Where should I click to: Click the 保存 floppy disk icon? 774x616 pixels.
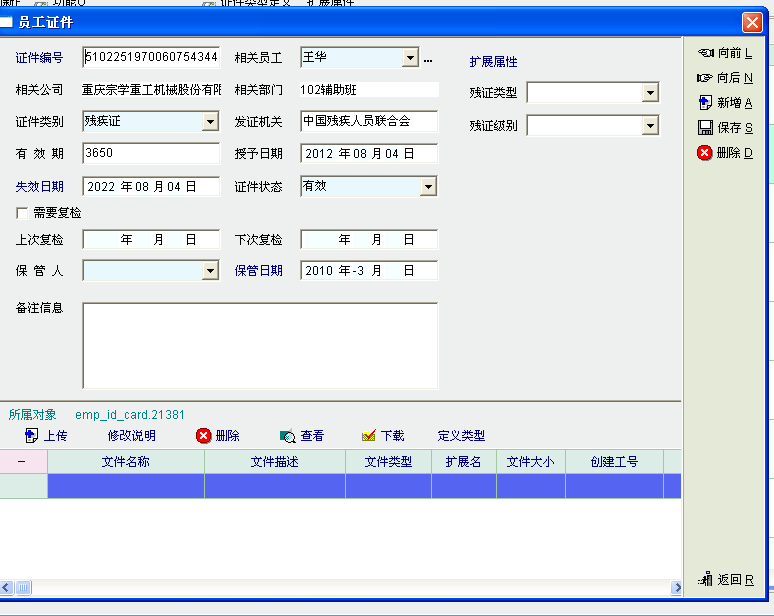(x=705, y=128)
